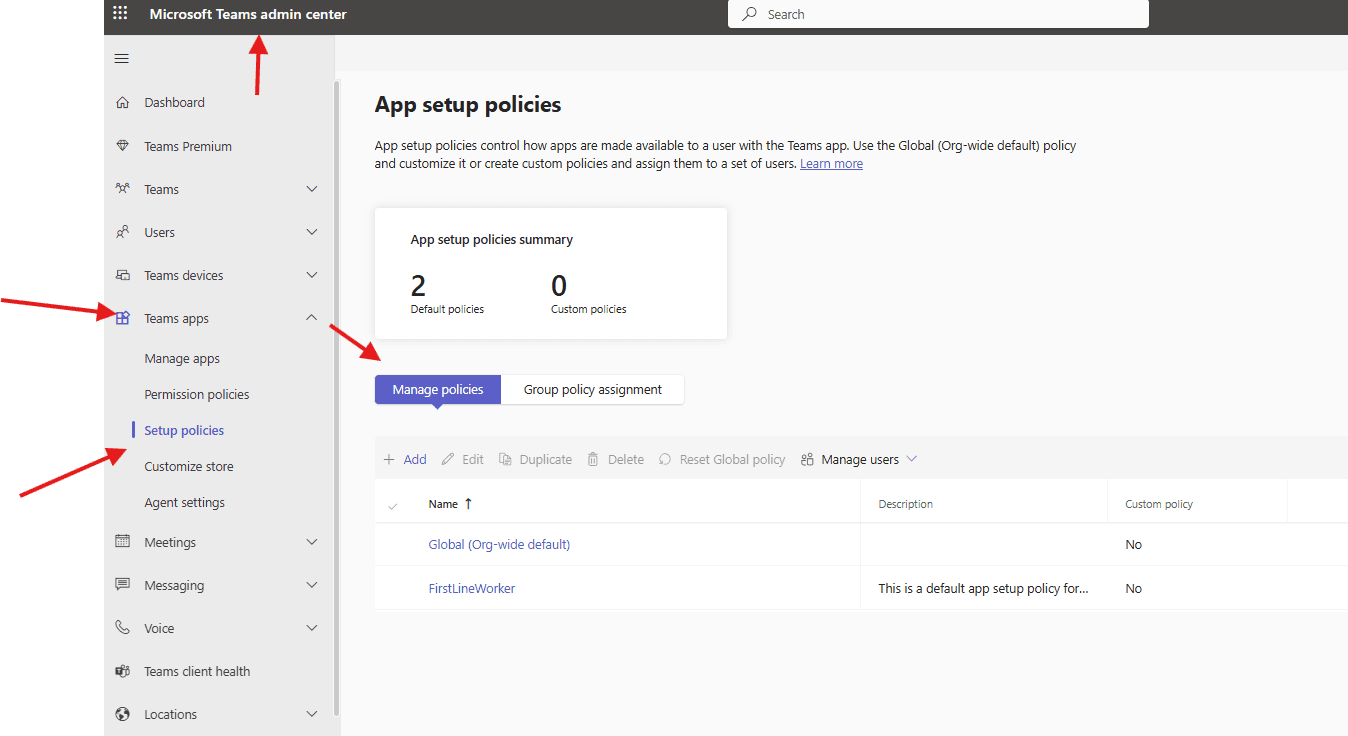The image size is (1348, 736).
Task: Click the Teams apps grid icon
Action: pyautogui.click(x=122, y=317)
